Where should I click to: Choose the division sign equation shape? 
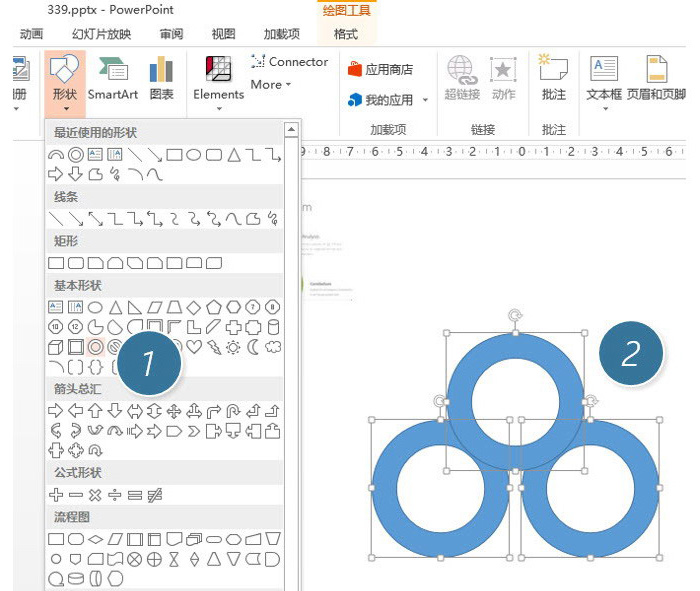(115, 495)
